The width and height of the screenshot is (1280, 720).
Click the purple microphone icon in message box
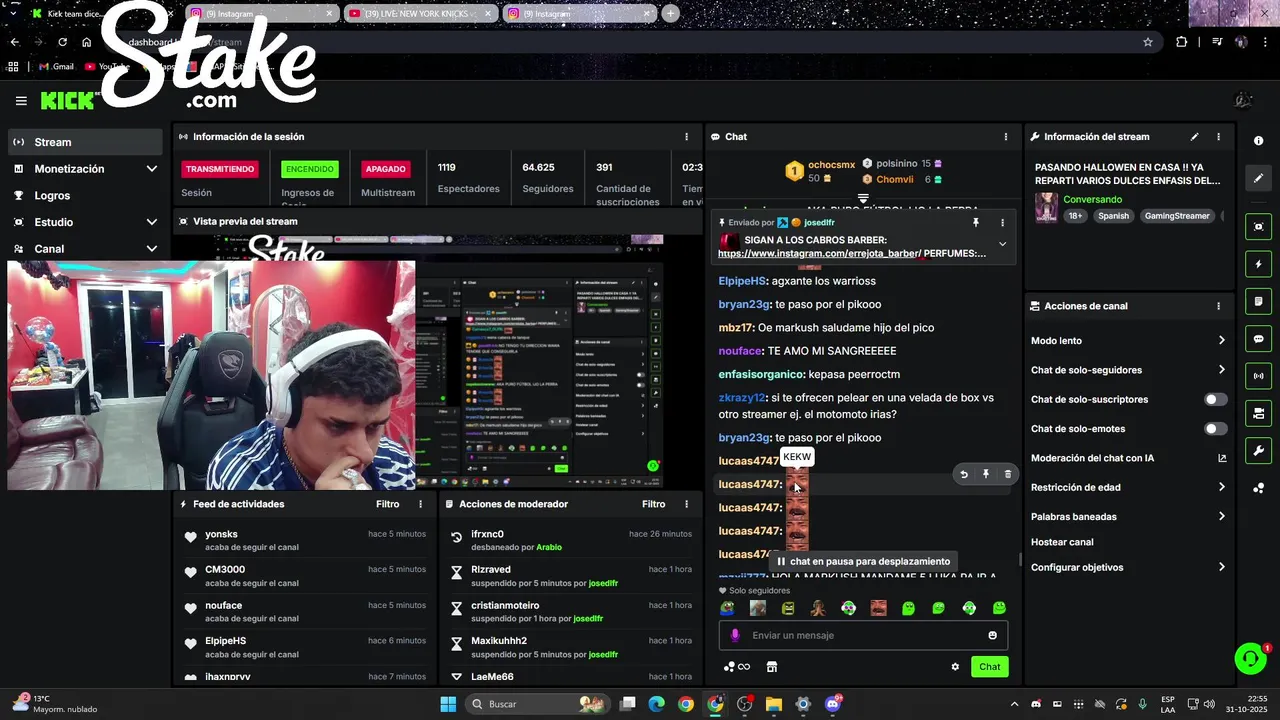(735, 635)
